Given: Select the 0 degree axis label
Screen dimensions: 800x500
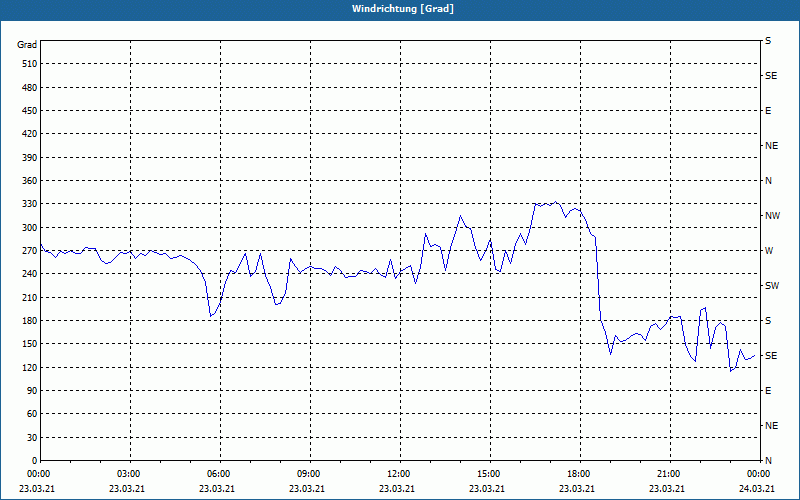Looking at the screenshot, I should coord(34,461).
